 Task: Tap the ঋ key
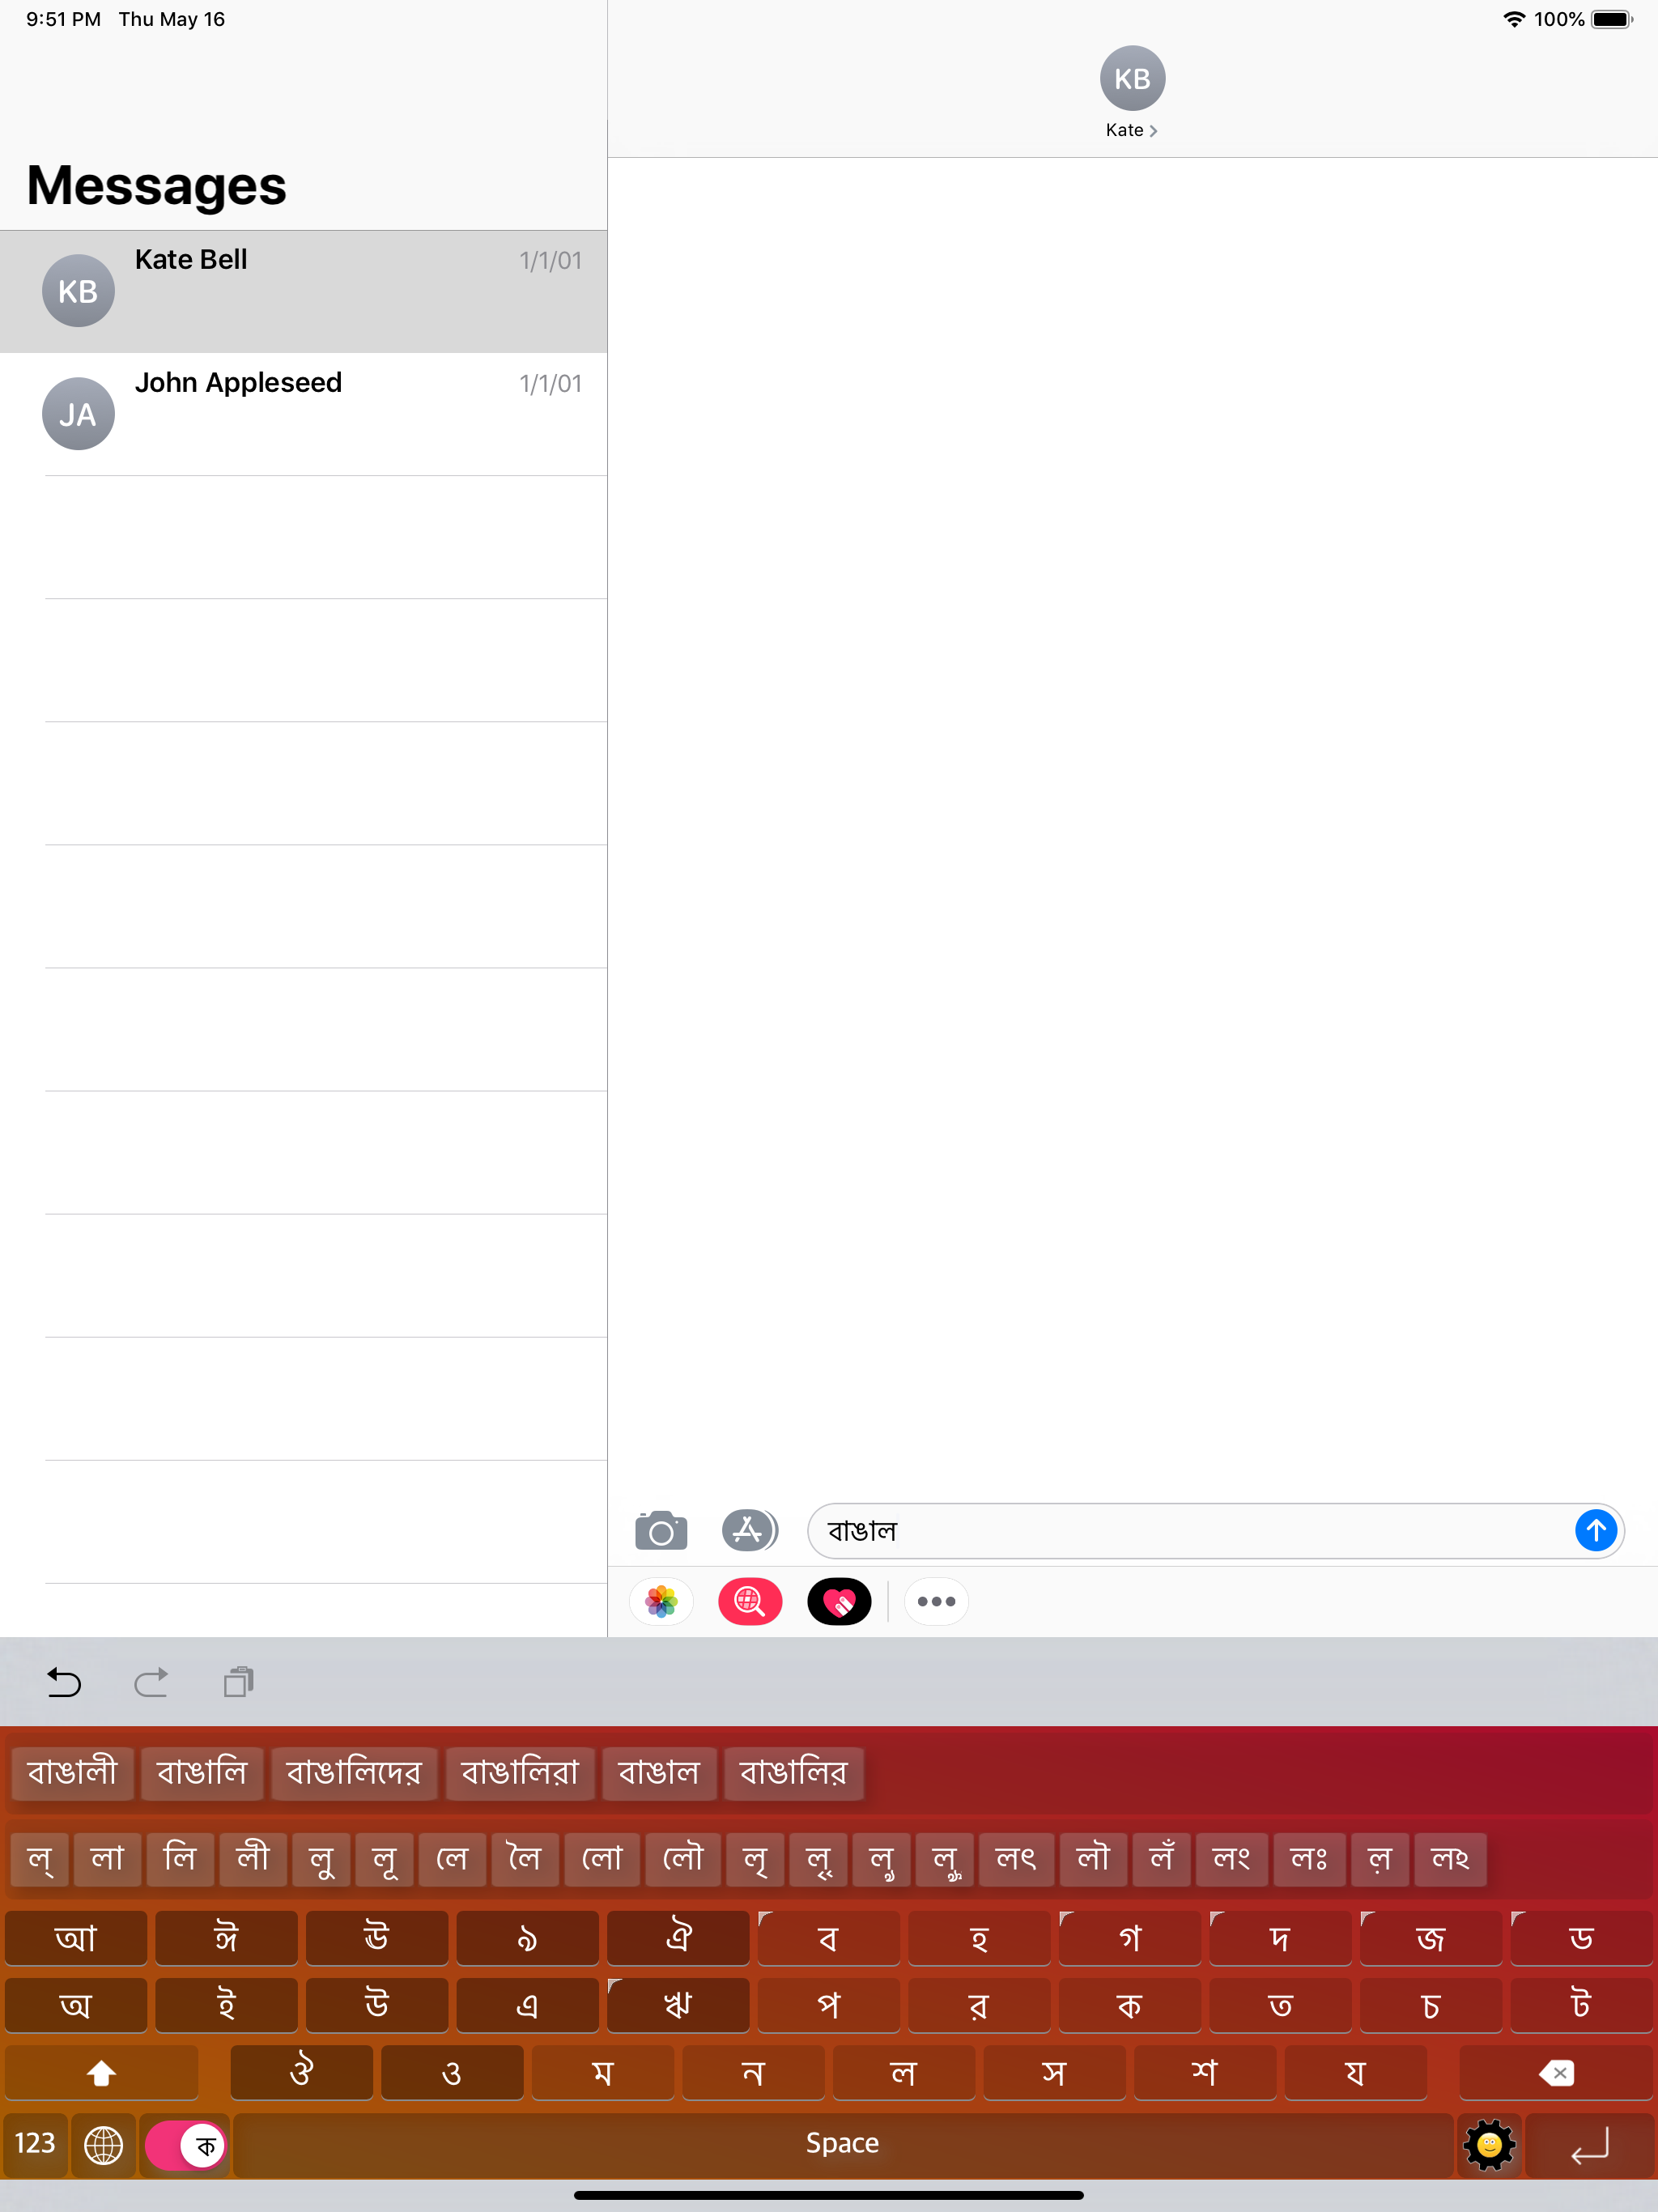pyautogui.click(x=678, y=2005)
